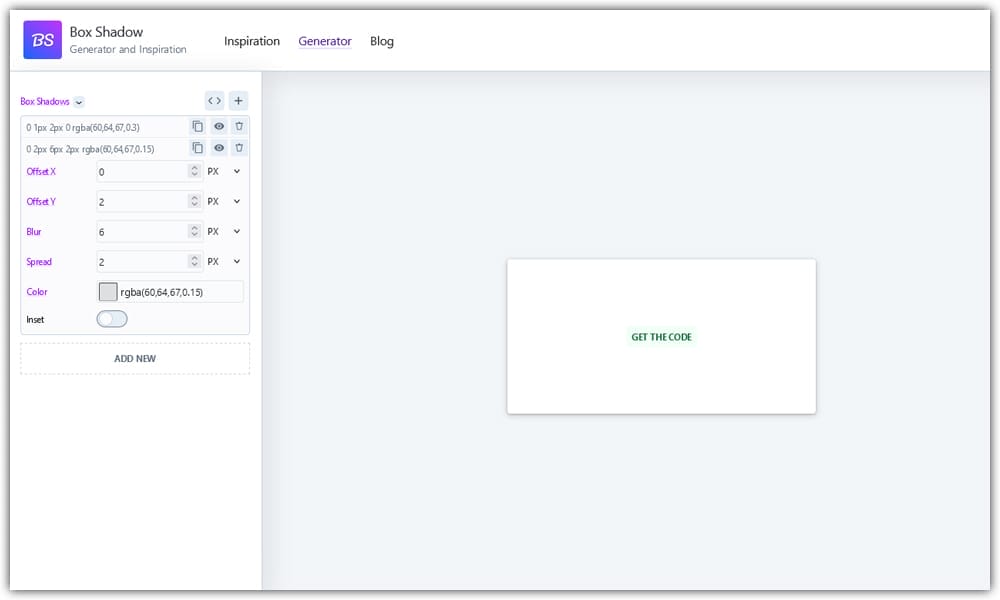Delete the second shadow layer
The image size is (1000, 600).
(x=239, y=148)
